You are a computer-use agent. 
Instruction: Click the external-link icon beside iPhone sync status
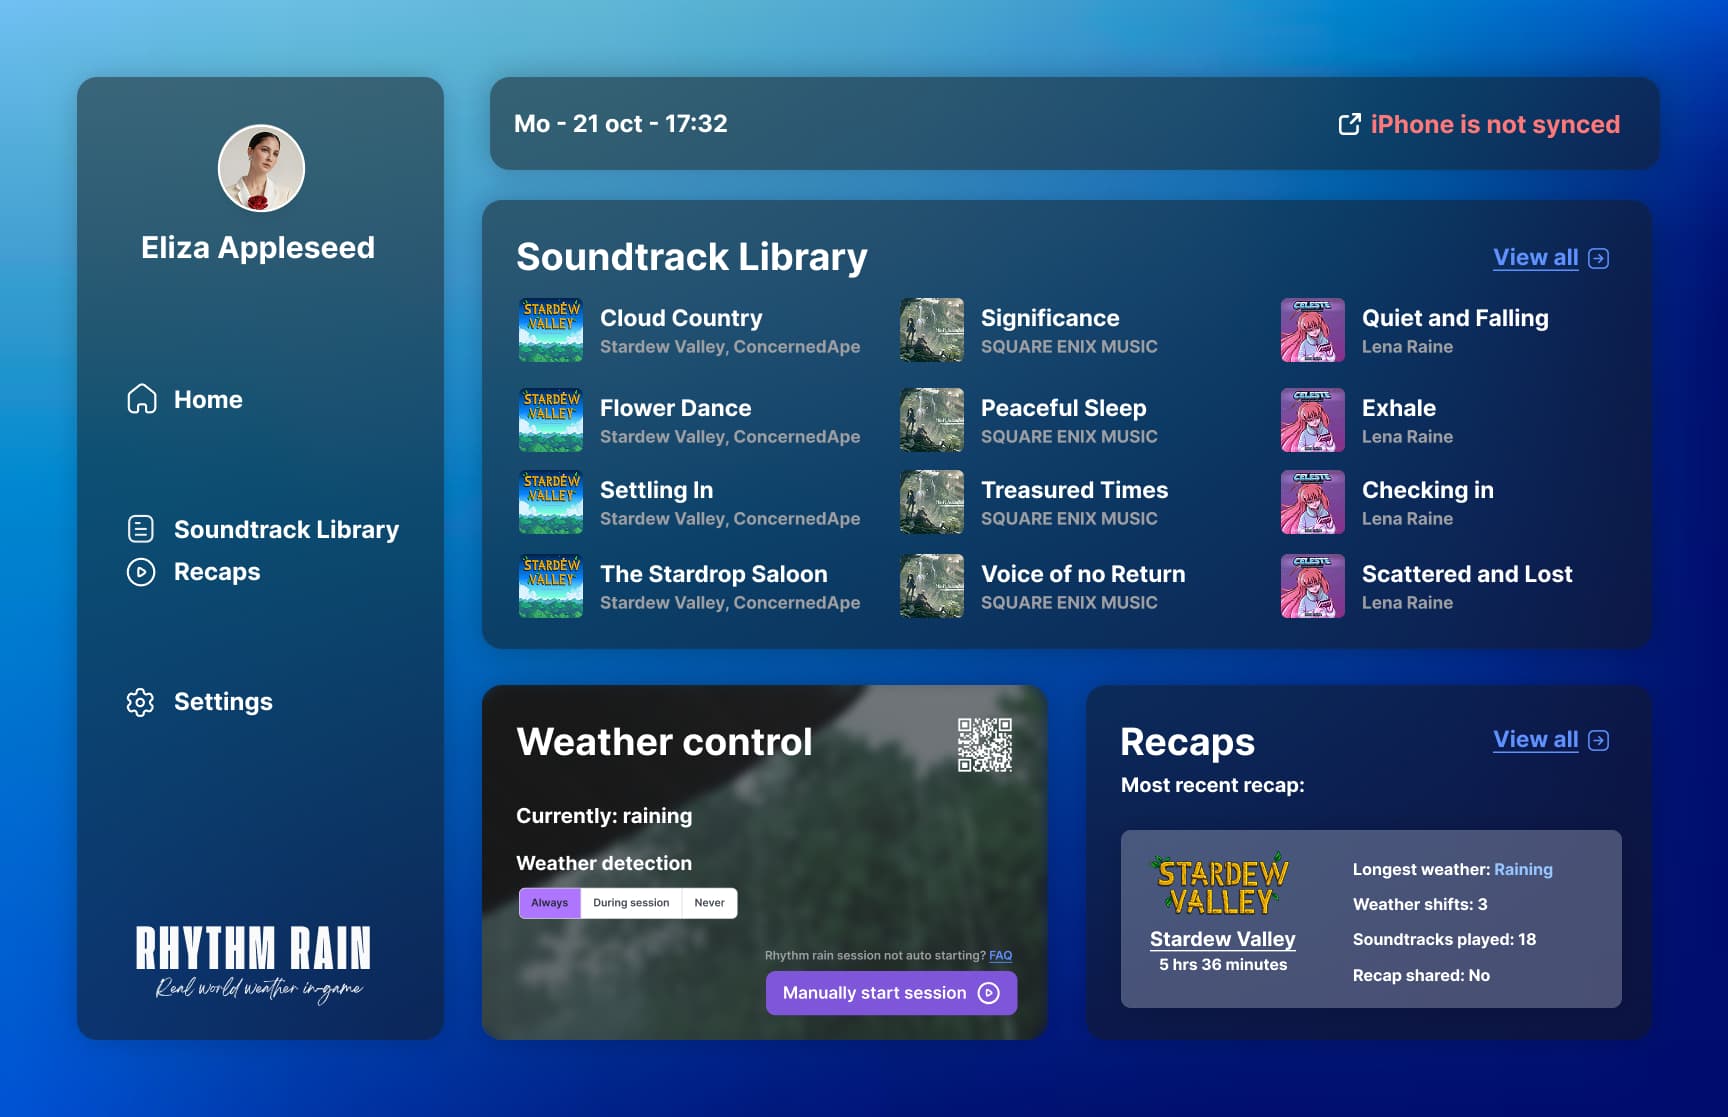pyautogui.click(x=1349, y=124)
